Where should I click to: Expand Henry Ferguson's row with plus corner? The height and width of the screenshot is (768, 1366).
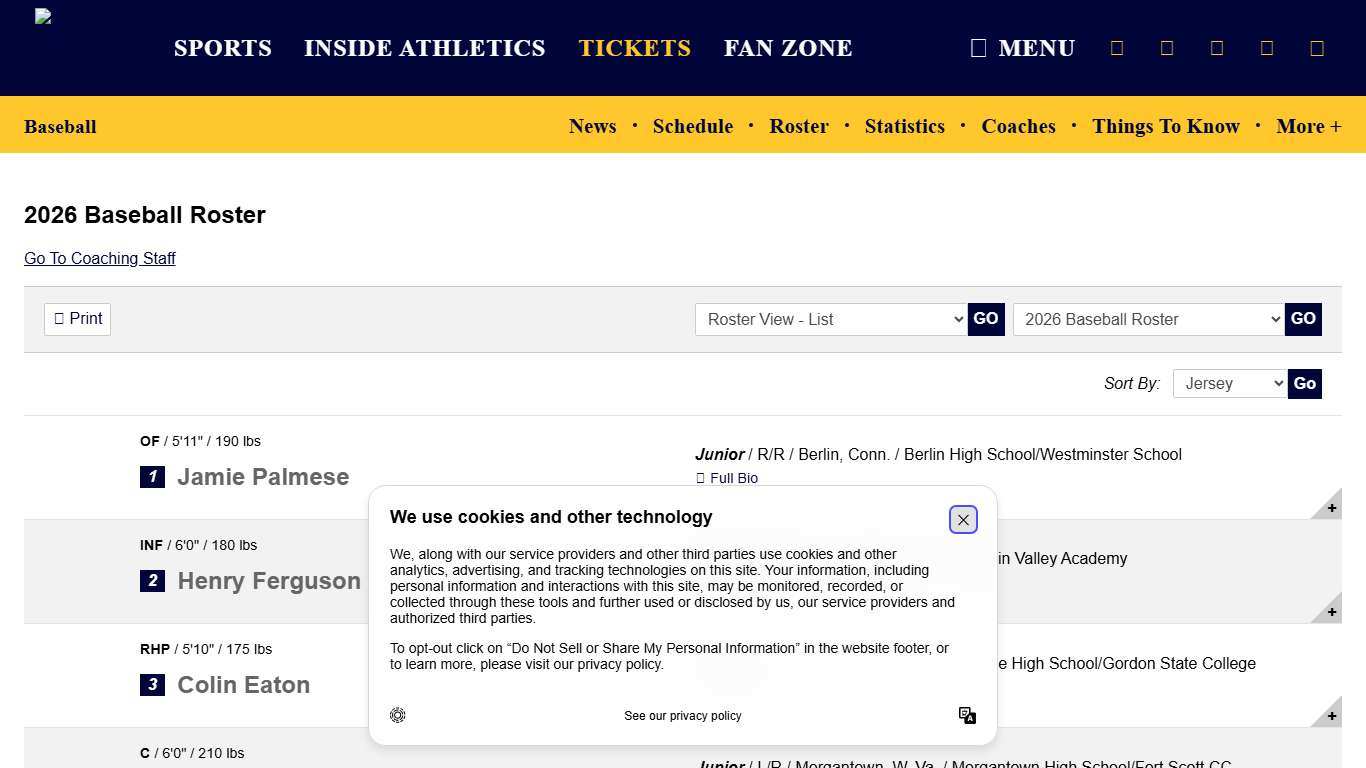[x=1330, y=611]
